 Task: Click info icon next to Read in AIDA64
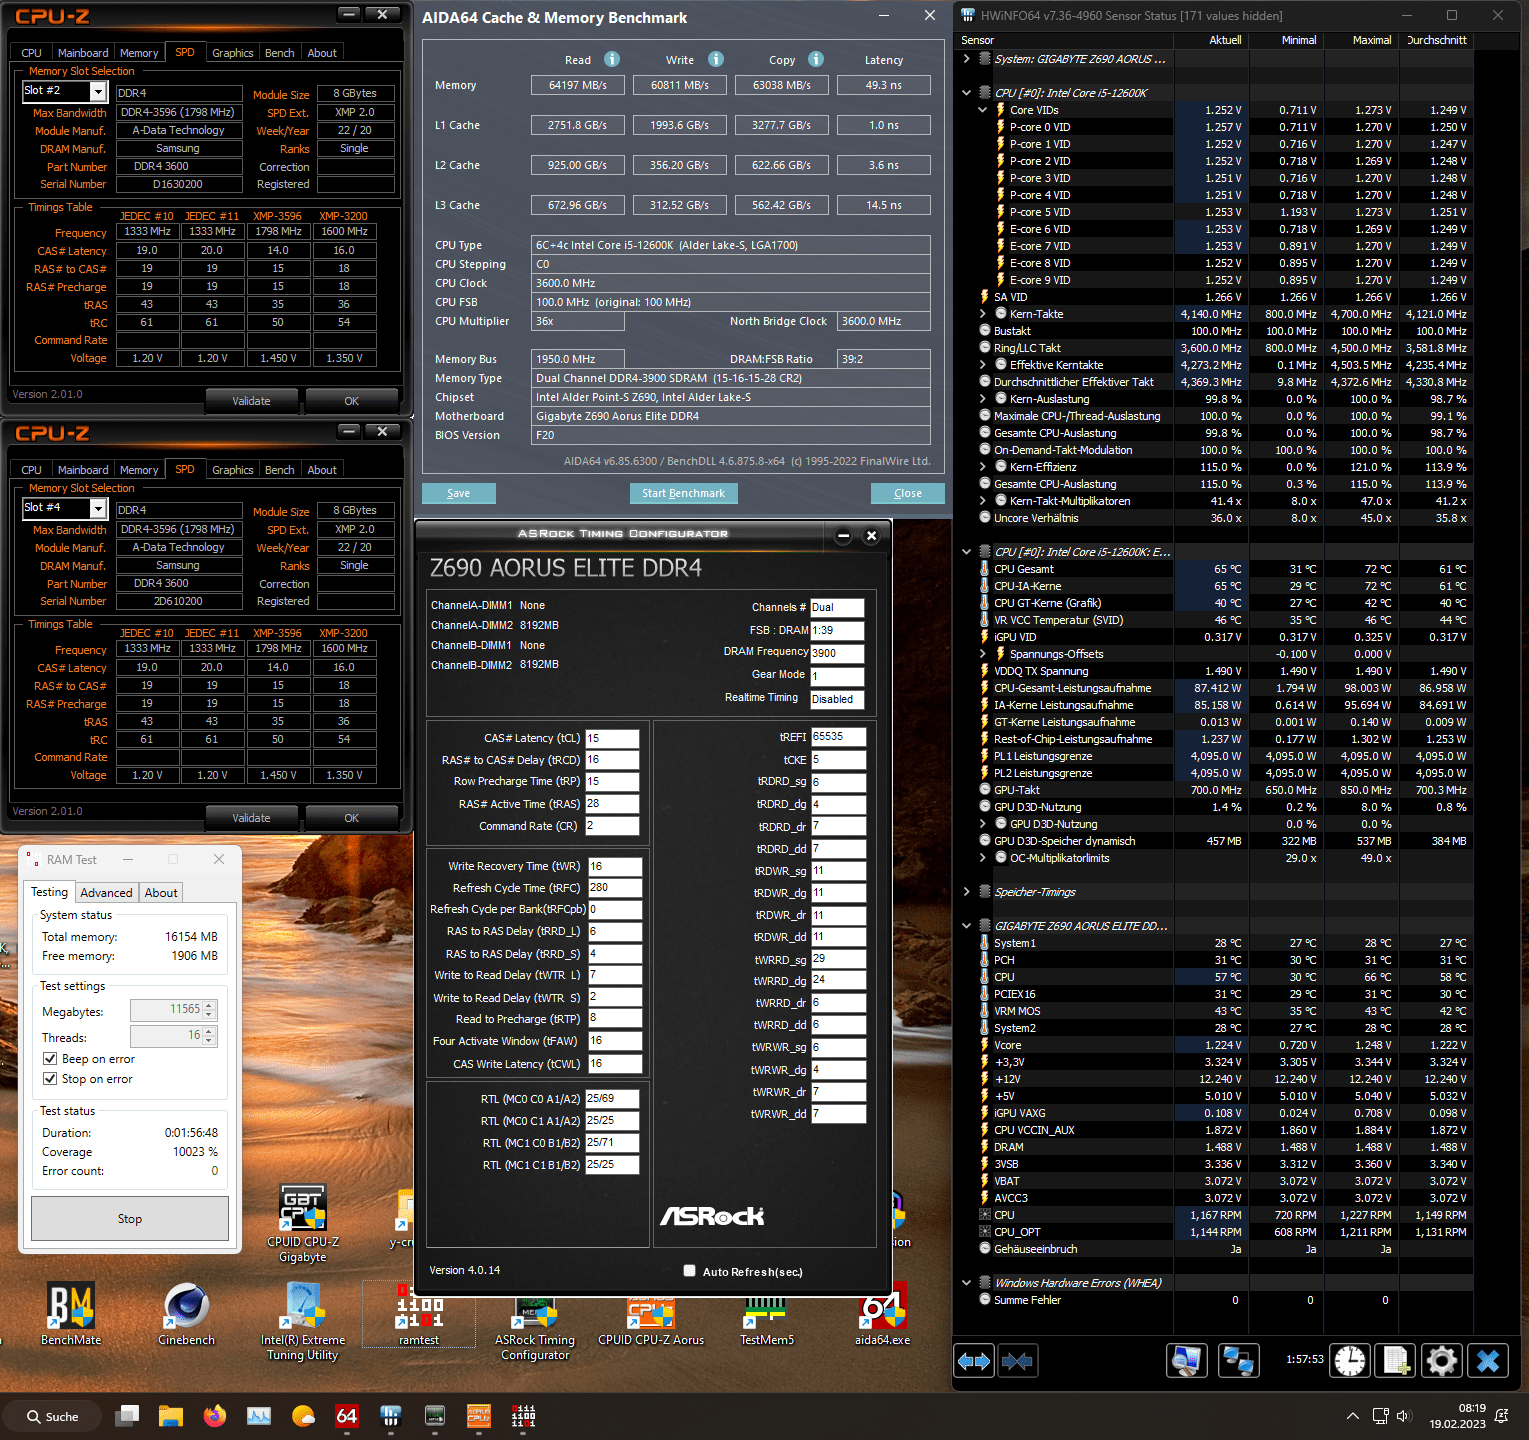(x=612, y=59)
